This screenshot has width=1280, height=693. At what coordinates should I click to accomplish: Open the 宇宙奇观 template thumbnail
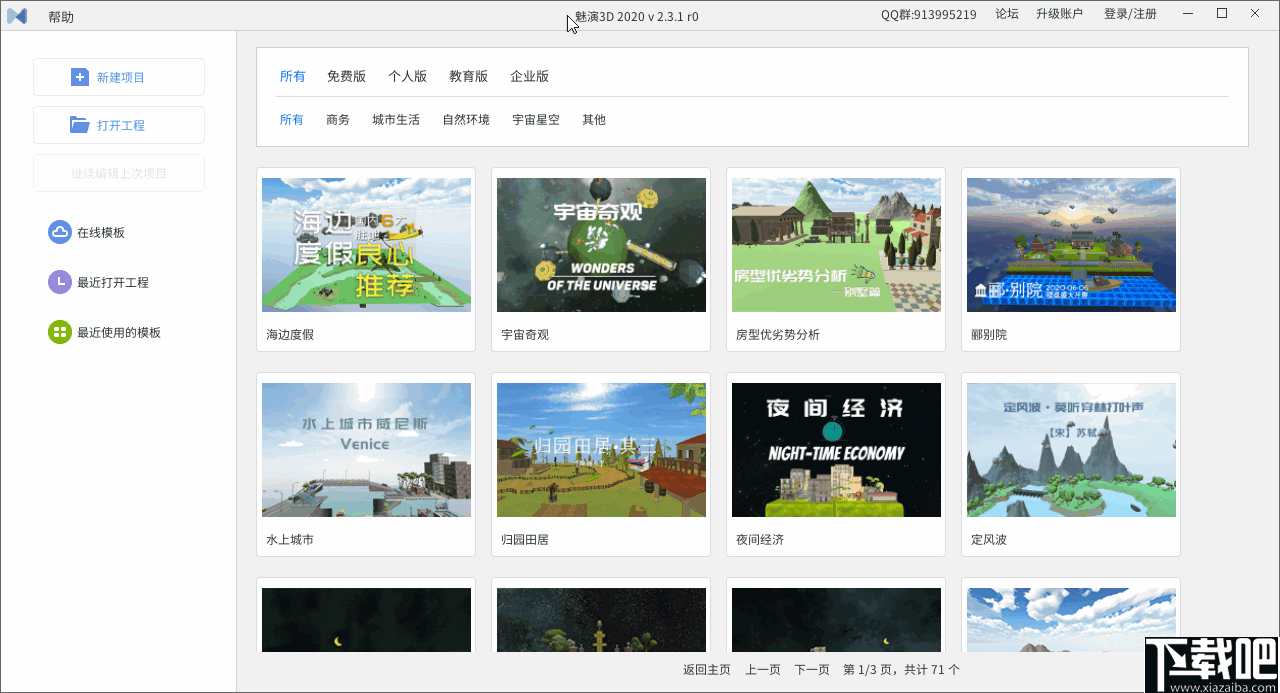[x=601, y=245]
